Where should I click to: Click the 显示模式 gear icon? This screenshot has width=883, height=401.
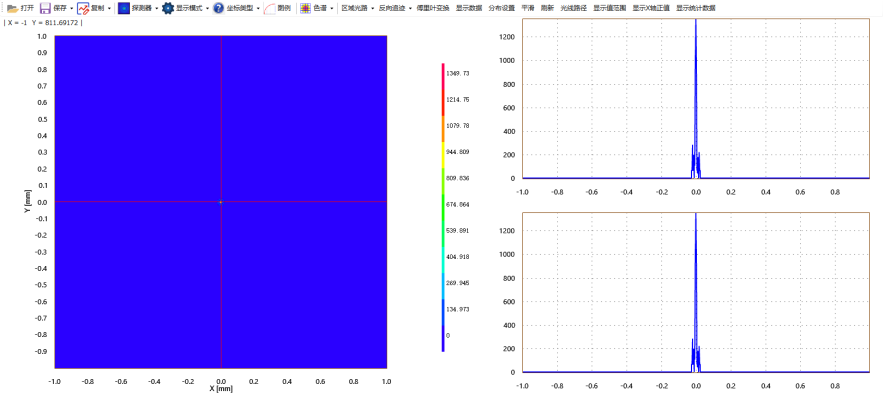(x=168, y=7)
